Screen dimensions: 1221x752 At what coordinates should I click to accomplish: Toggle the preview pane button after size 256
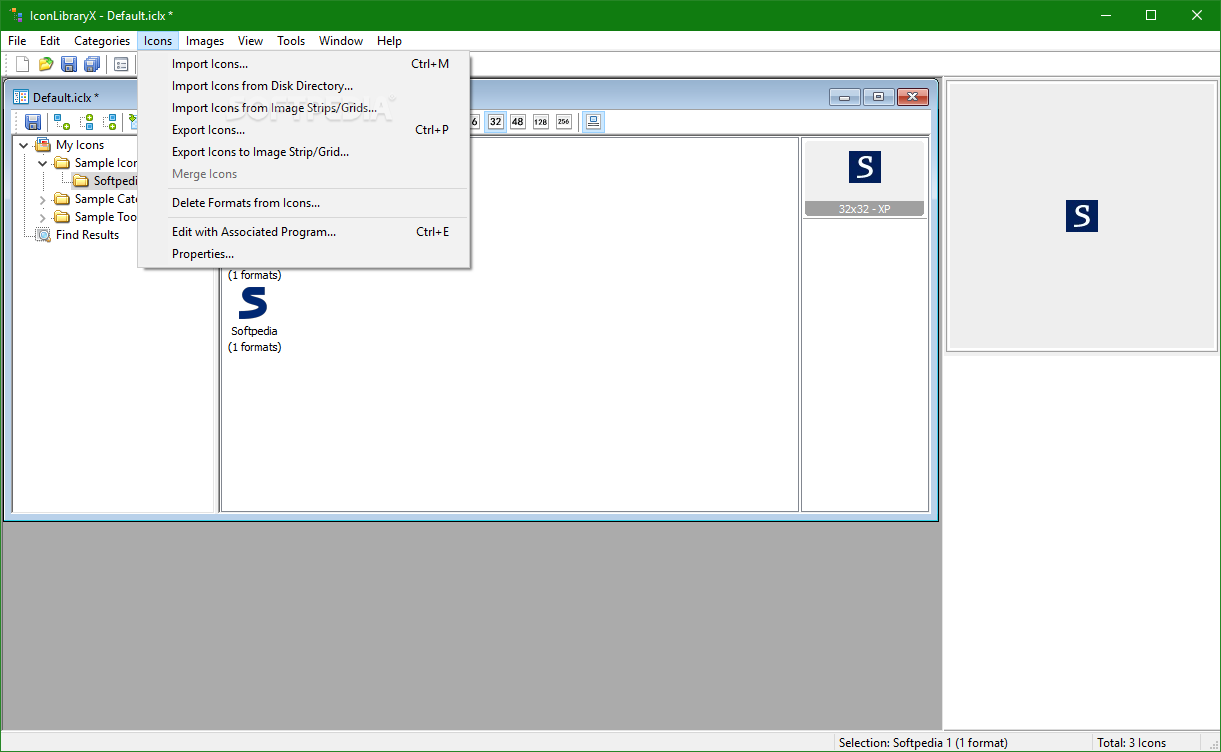click(x=593, y=122)
